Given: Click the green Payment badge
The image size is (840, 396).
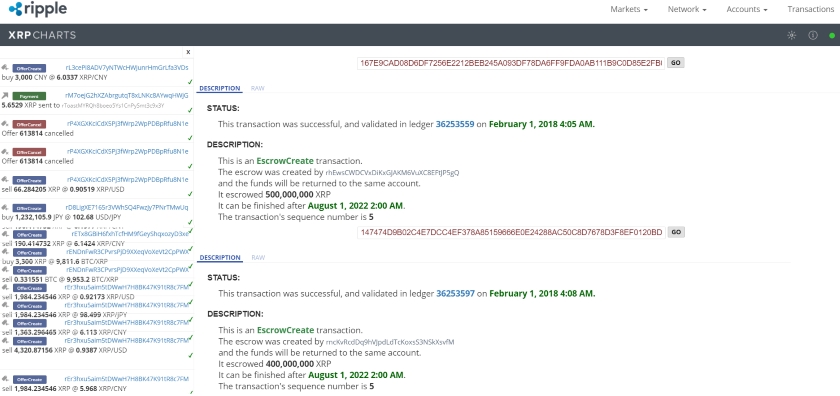Looking at the screenshot, I should pyautogui.click(x=29, y=96).
